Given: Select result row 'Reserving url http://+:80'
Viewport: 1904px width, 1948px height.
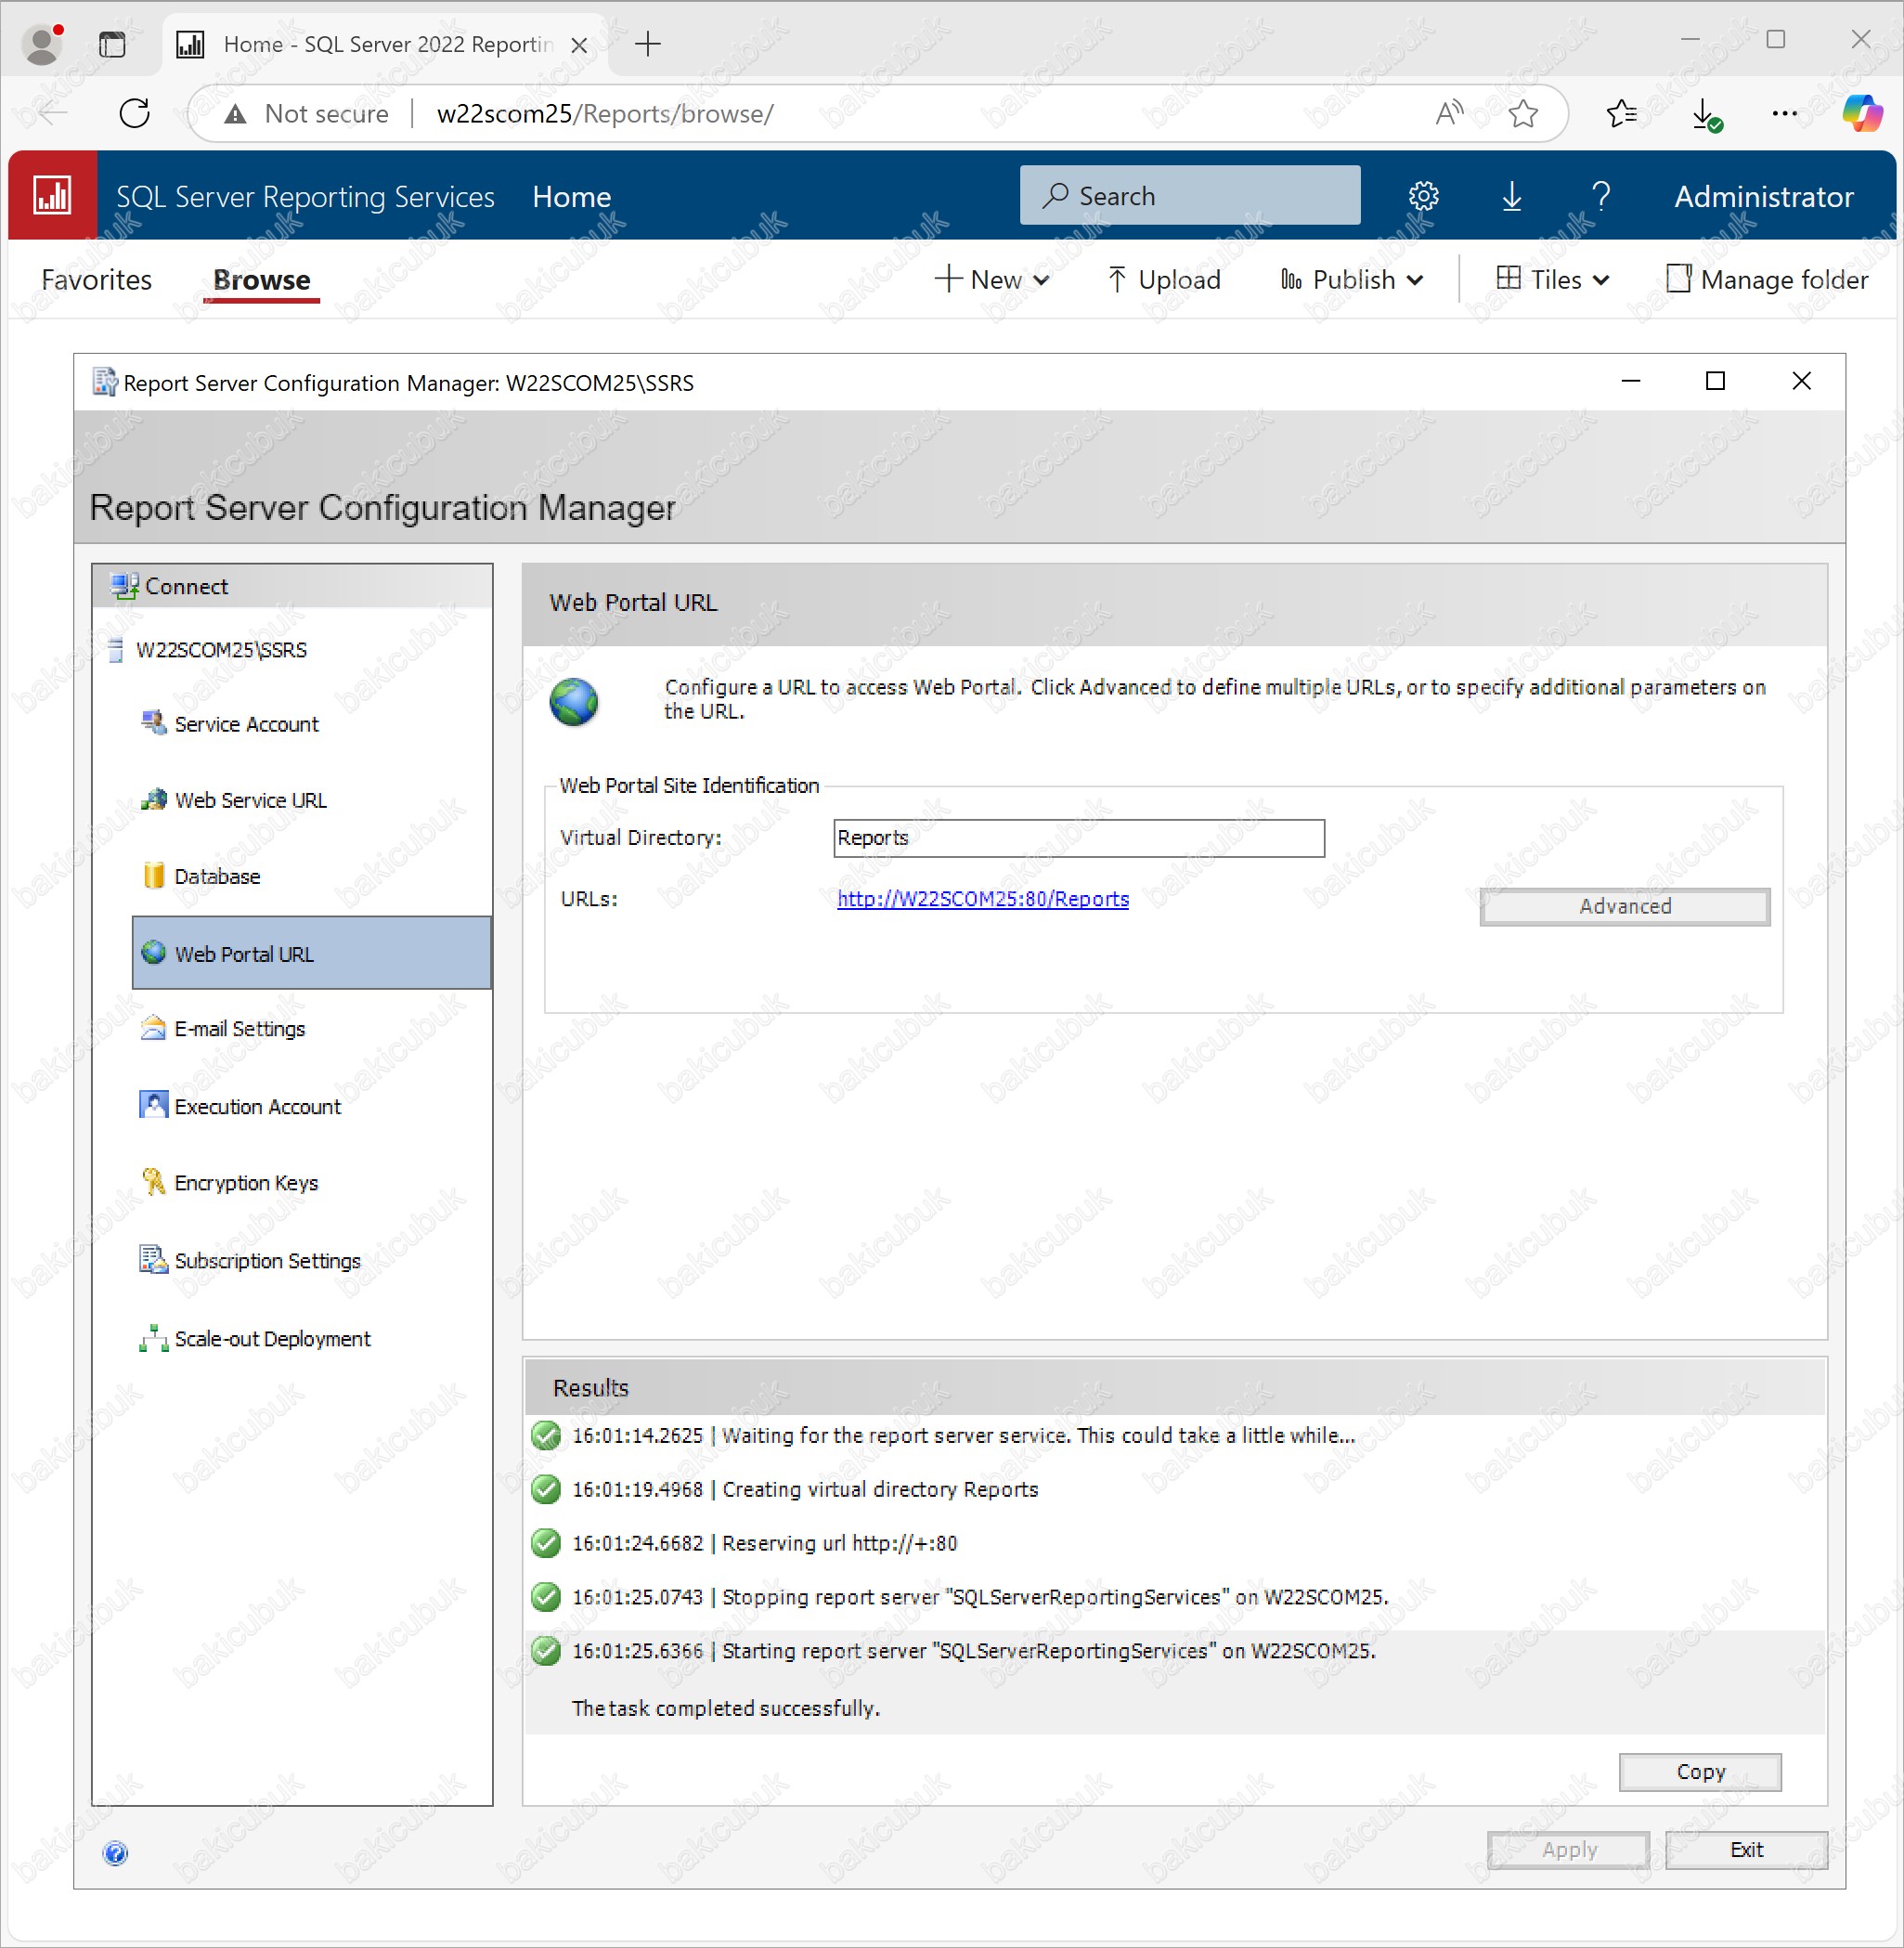Looking at the screenshot, I should [x=1175, y=1543].
